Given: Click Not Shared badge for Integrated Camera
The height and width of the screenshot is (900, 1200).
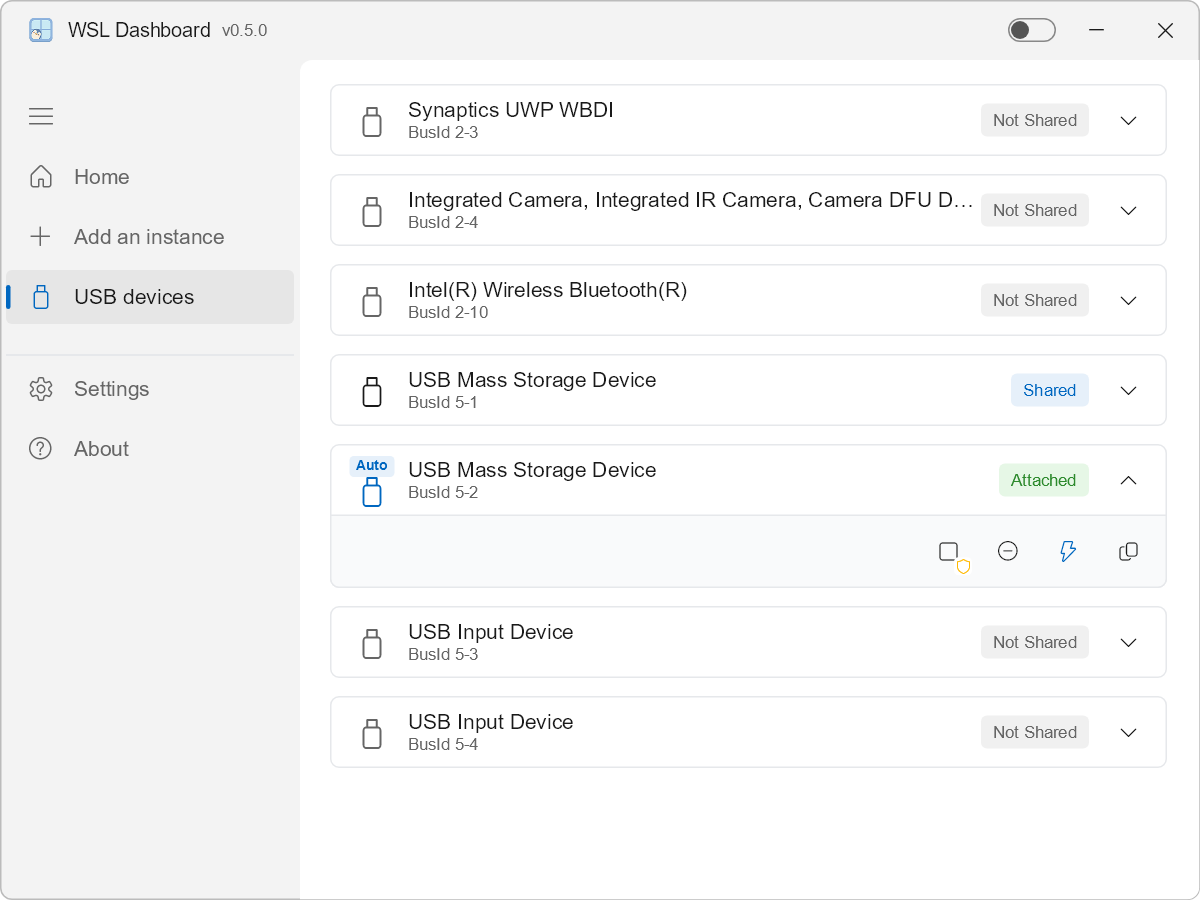Looking at the screenshot, I should 1035,210.
